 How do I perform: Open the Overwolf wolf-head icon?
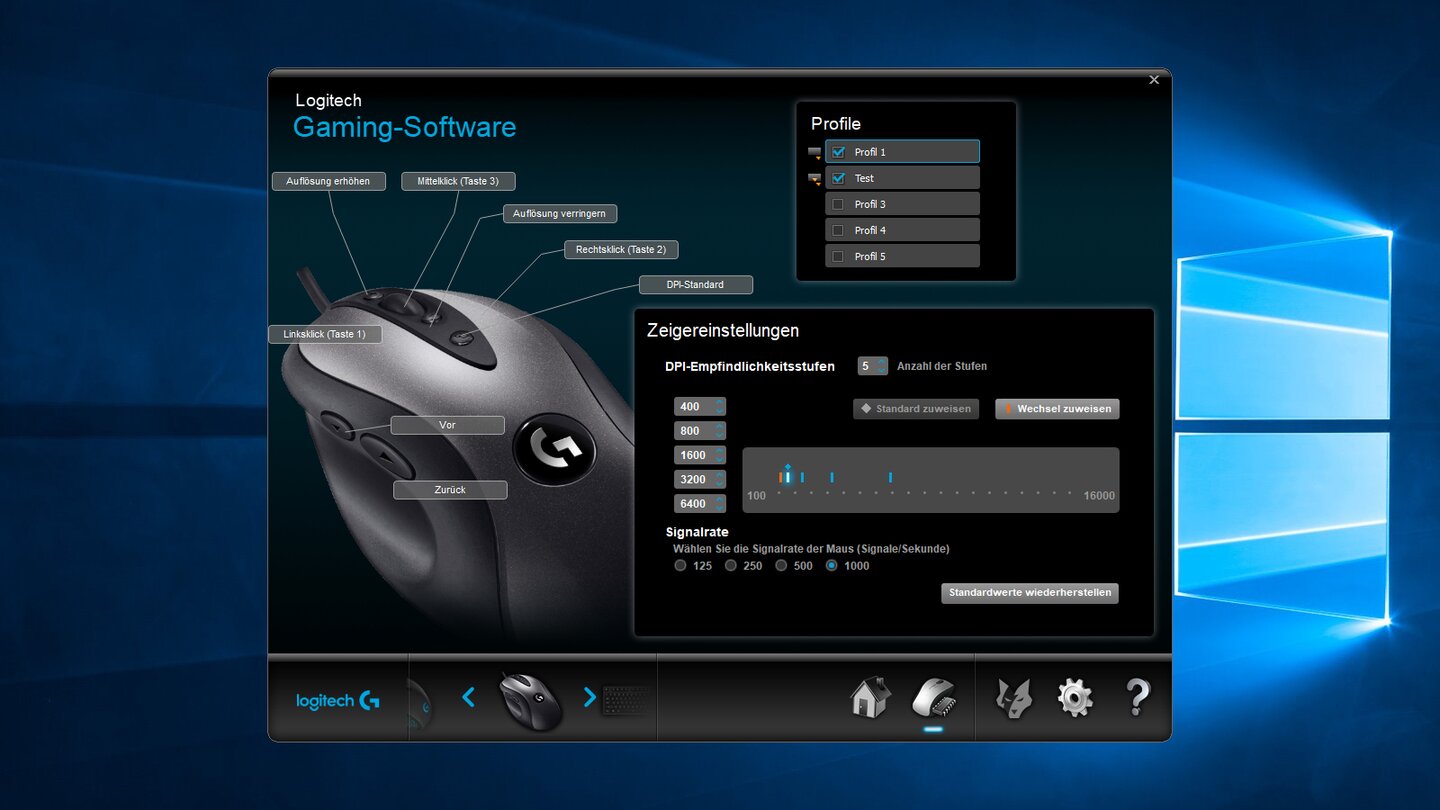point(1013,697)
